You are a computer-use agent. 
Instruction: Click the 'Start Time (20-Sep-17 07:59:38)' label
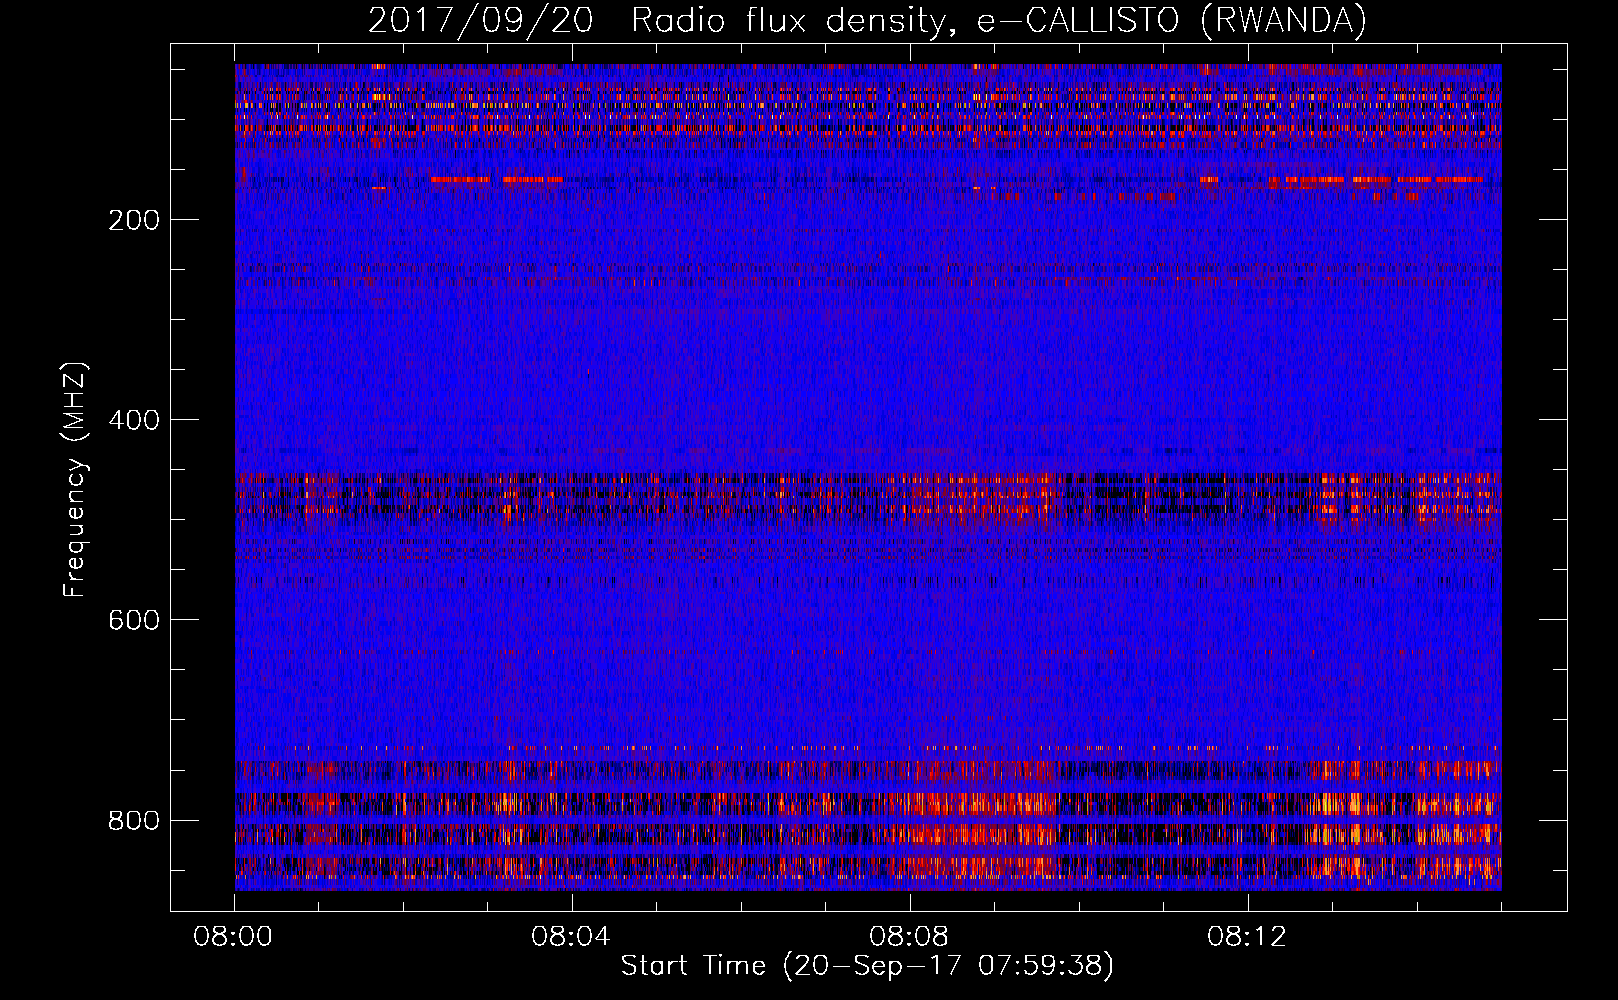click(x=867, y=966)
